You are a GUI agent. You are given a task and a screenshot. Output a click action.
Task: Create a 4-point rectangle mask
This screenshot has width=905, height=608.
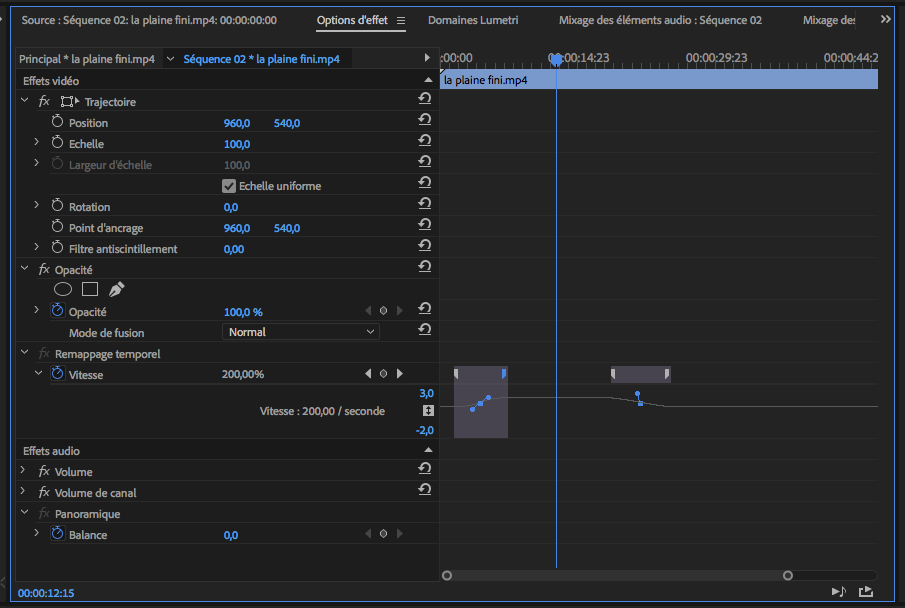point(90,289)
